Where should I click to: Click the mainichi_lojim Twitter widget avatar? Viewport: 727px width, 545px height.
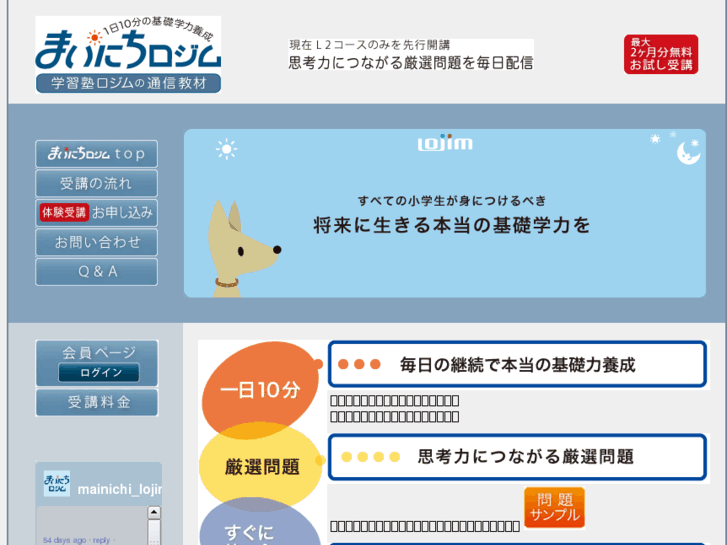point(57,484)
